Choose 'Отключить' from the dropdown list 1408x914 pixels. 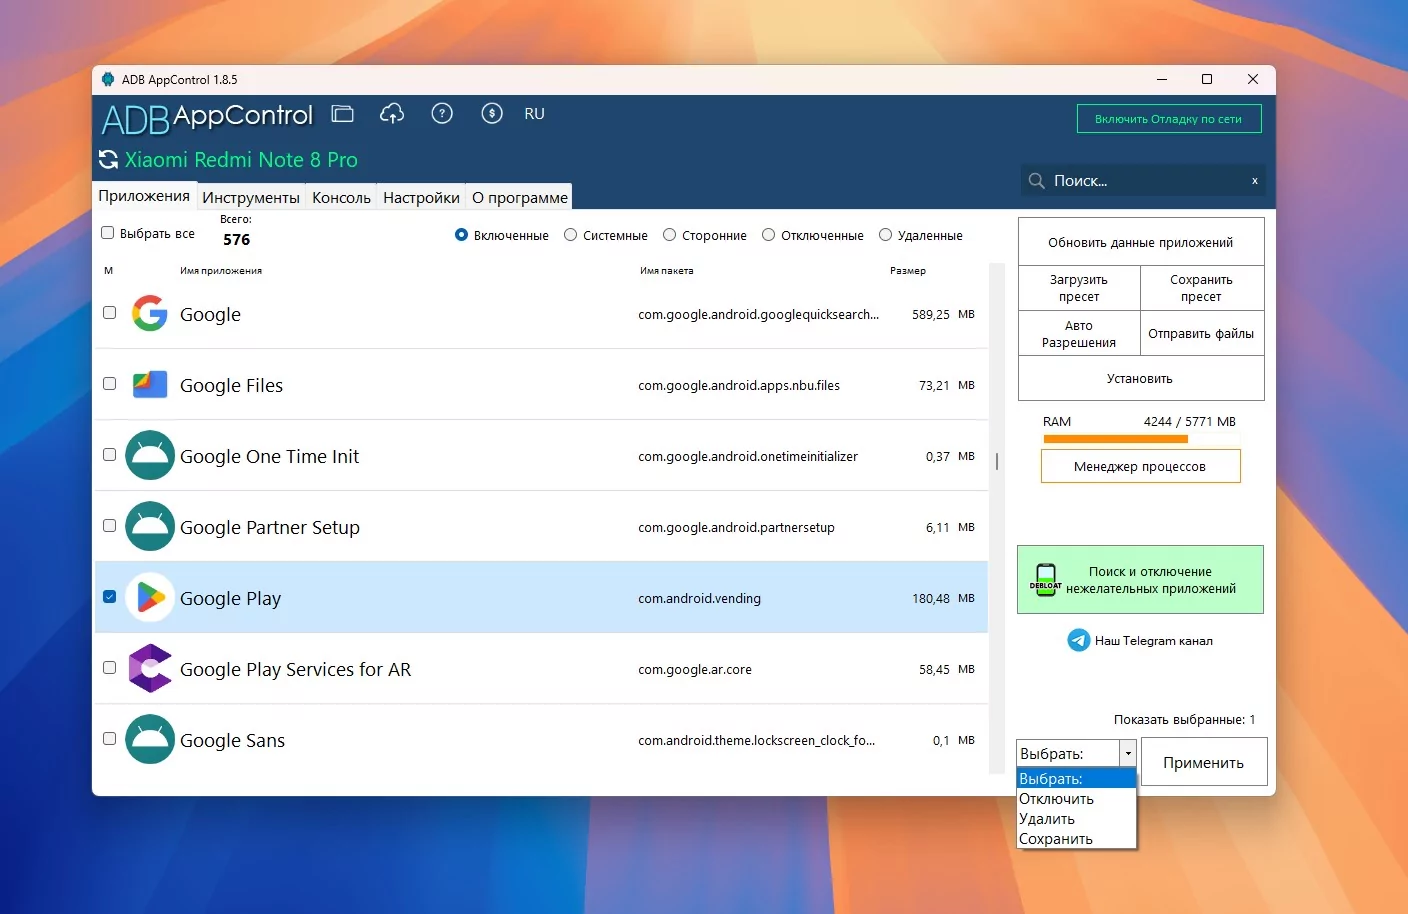point(1076,799)
